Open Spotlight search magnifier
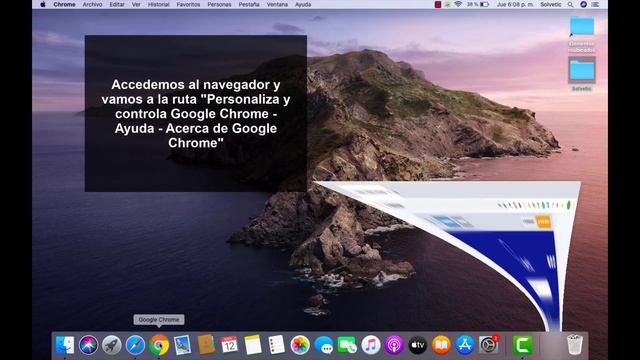640x360 pixels. point(570,4)
